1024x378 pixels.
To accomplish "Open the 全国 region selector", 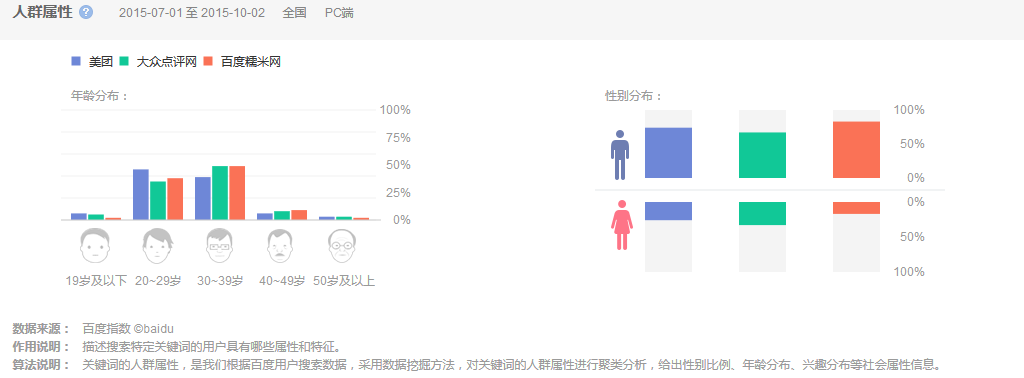I will coord(295,12).
